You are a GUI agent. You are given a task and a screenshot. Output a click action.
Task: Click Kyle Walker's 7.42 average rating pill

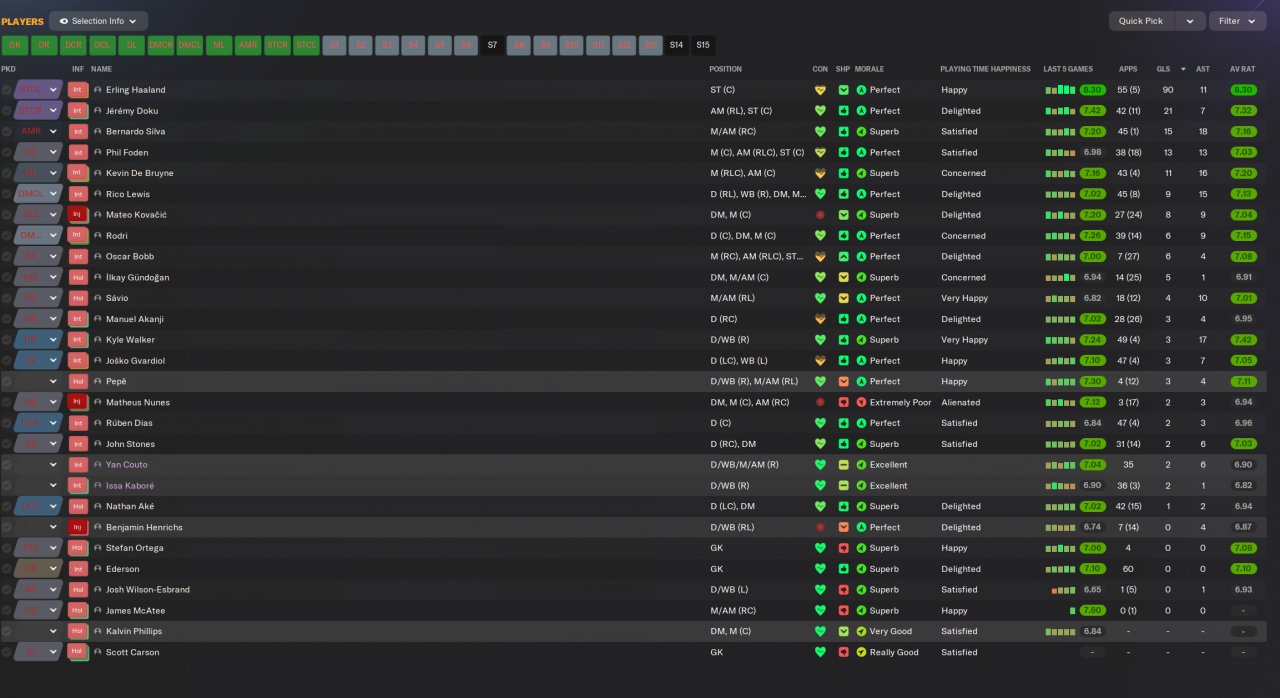click(1243, 340)
